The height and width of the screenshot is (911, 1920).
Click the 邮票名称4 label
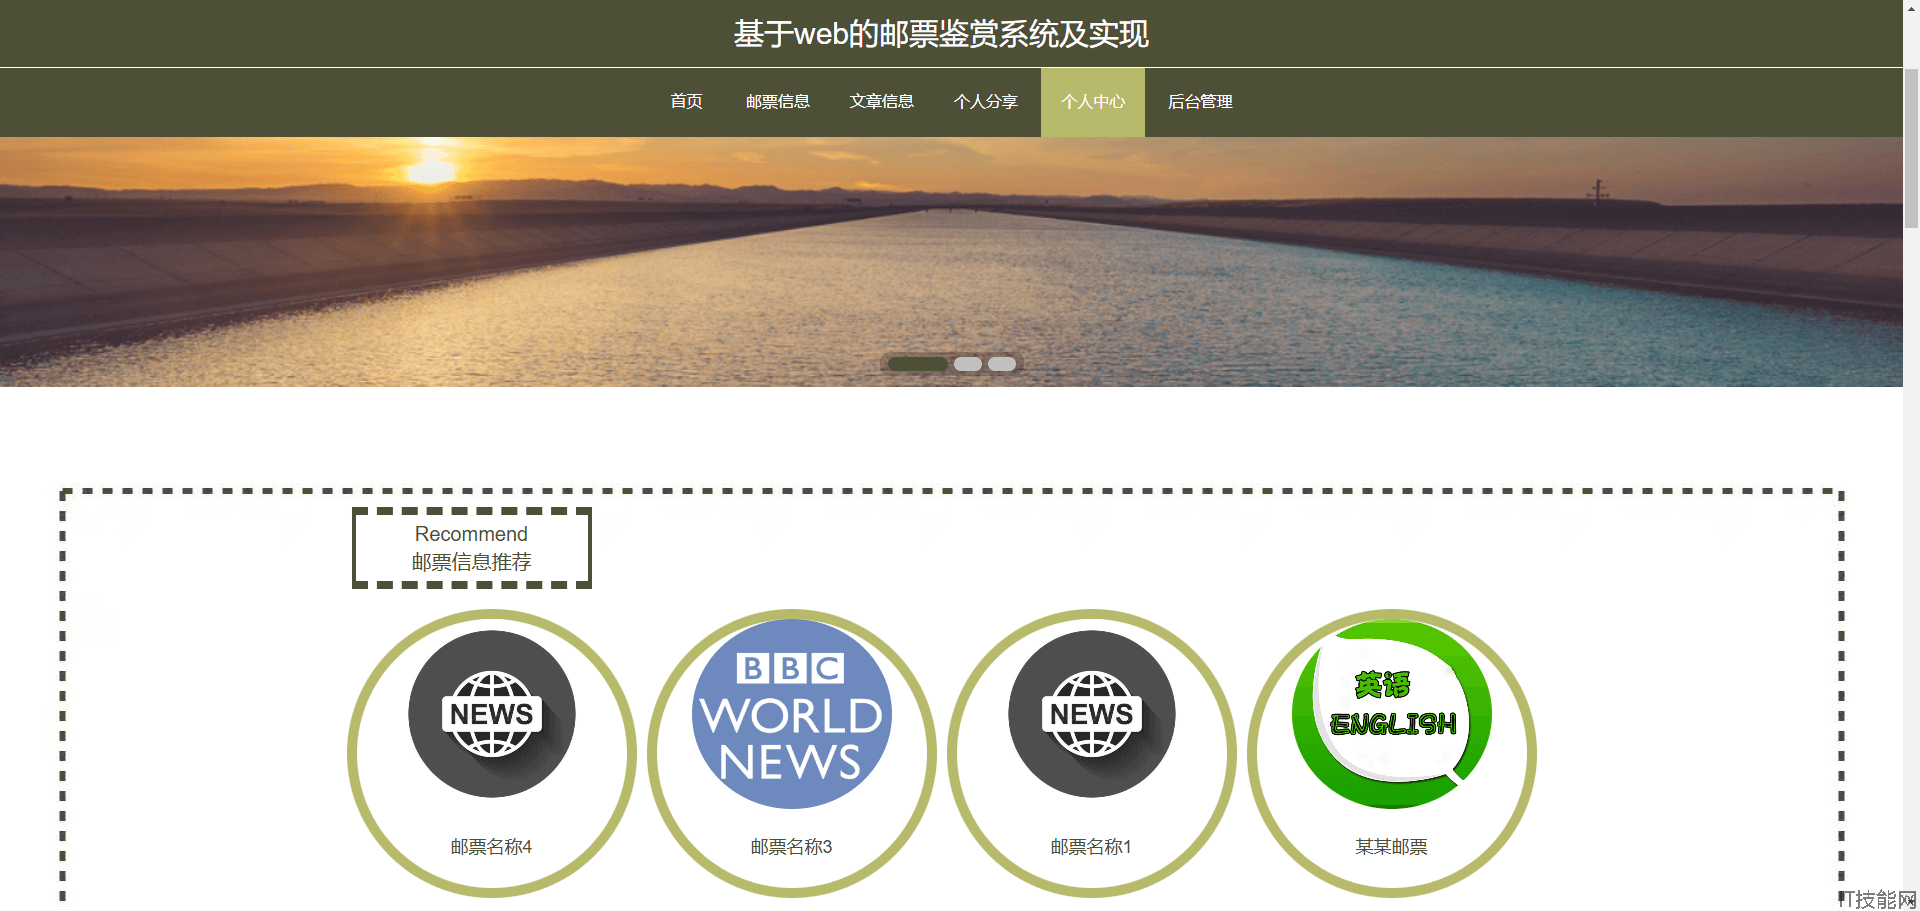(491, 847)
